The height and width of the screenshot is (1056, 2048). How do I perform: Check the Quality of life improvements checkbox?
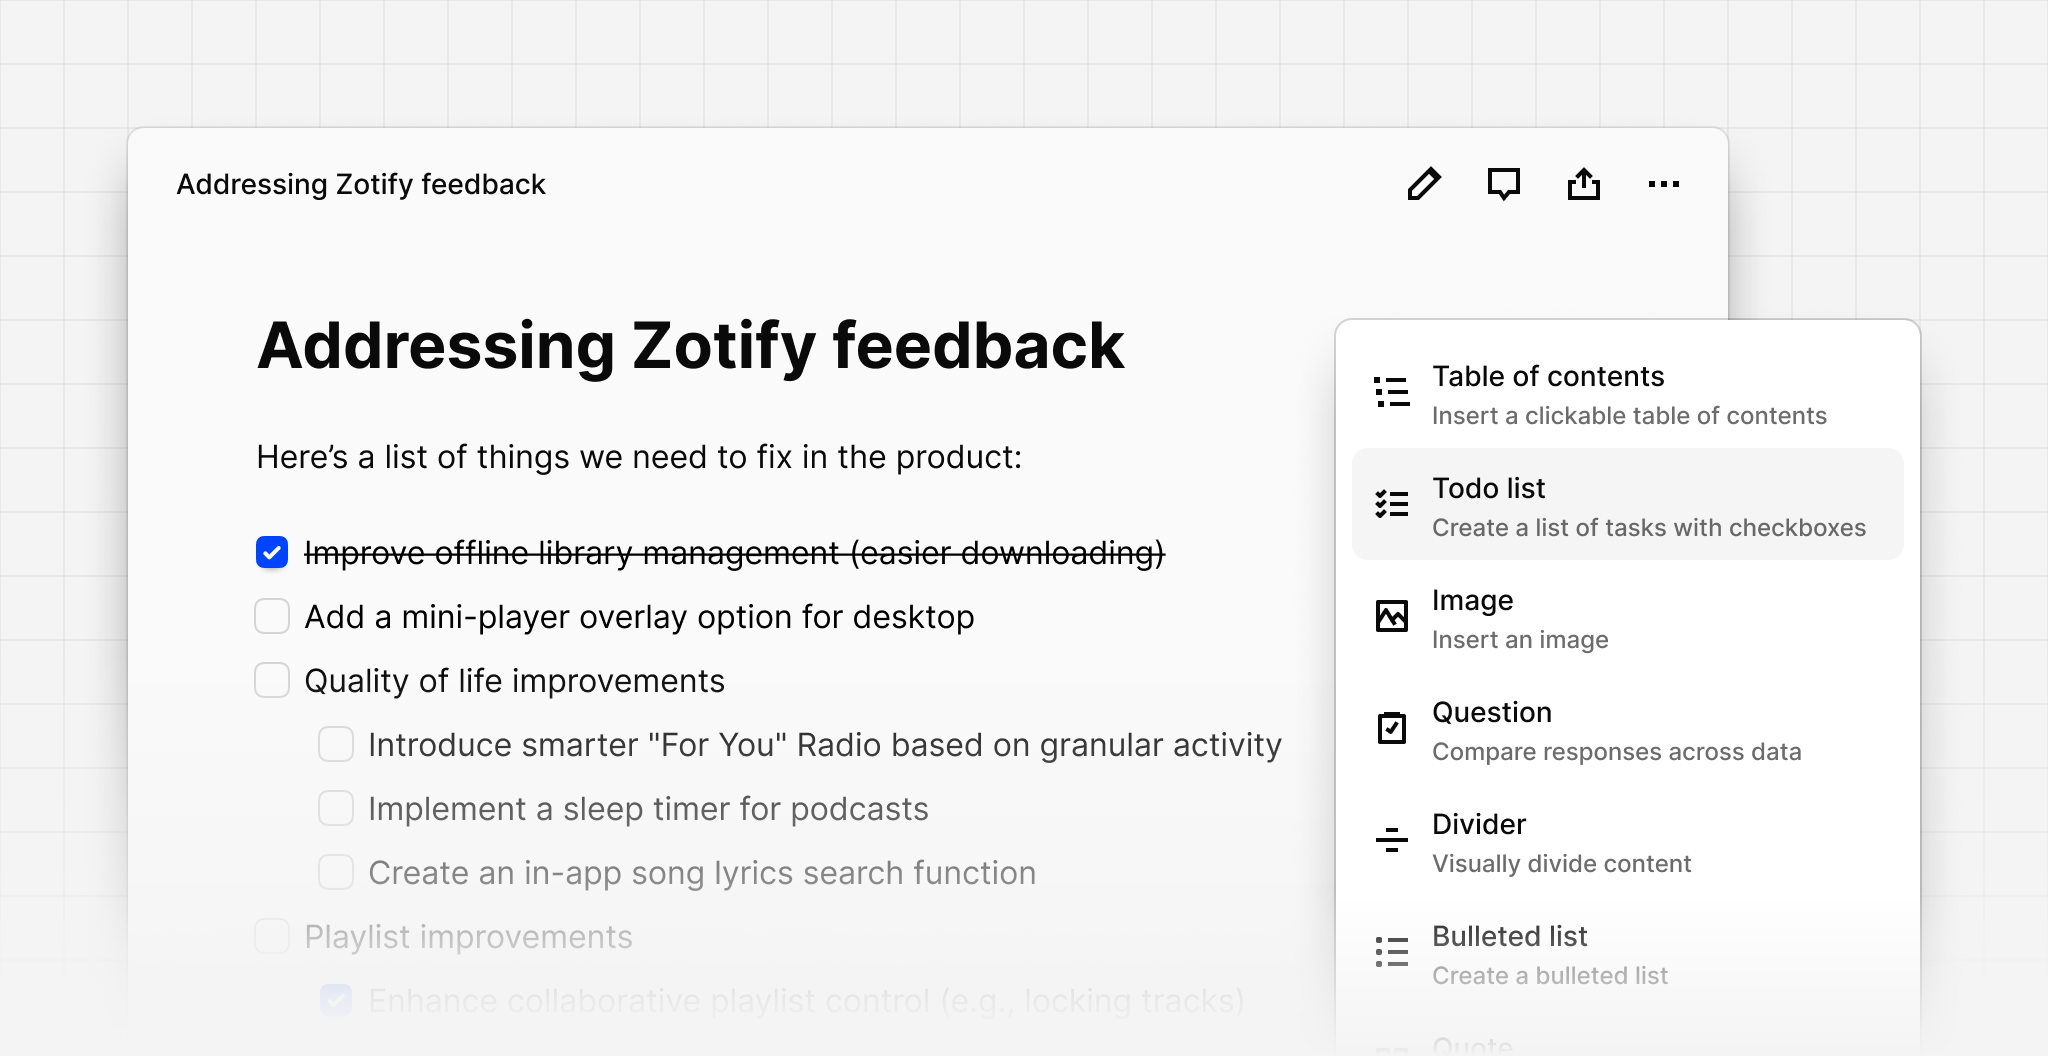(x=271, y=680)
